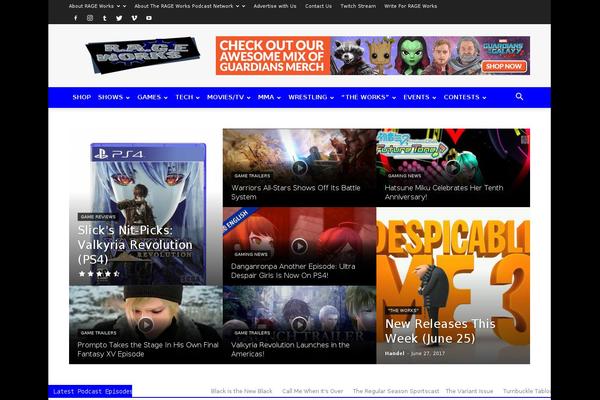Open the Contact Us link
This screenshot has height=400, width=600.
tap(318, 6)
